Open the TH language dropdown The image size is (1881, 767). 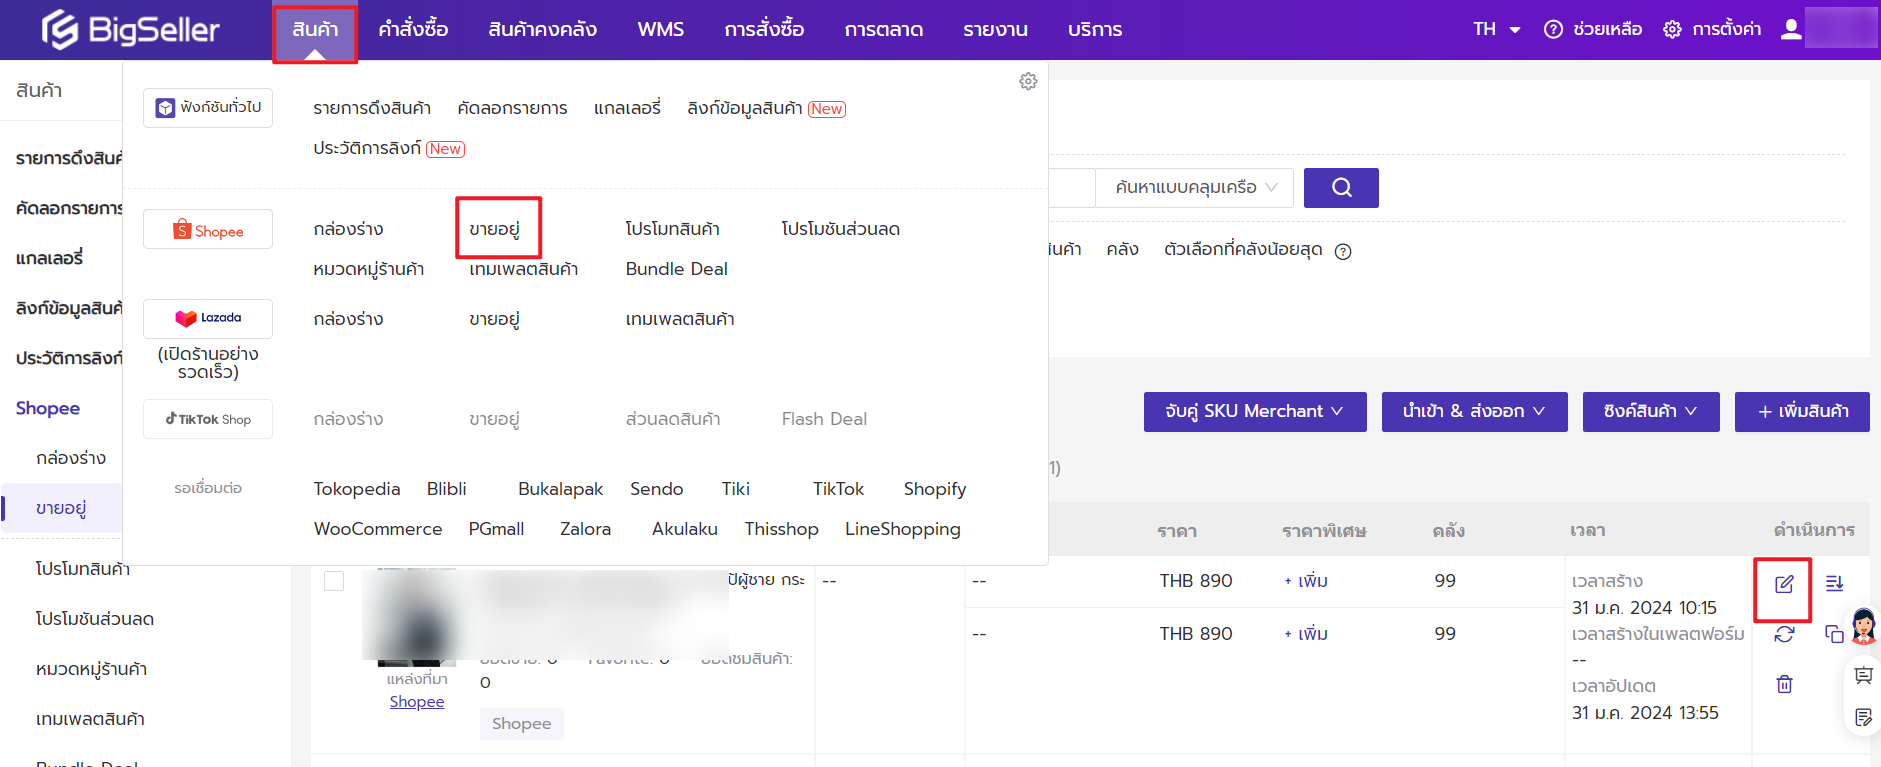(x=1496, y=29)
